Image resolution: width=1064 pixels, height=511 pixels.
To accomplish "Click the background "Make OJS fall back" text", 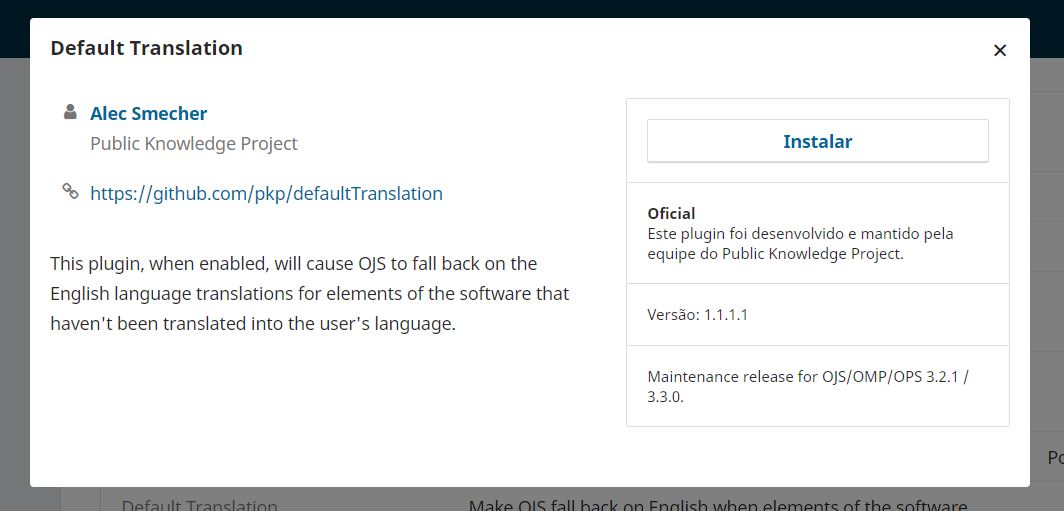I will [x=717, y=505].
